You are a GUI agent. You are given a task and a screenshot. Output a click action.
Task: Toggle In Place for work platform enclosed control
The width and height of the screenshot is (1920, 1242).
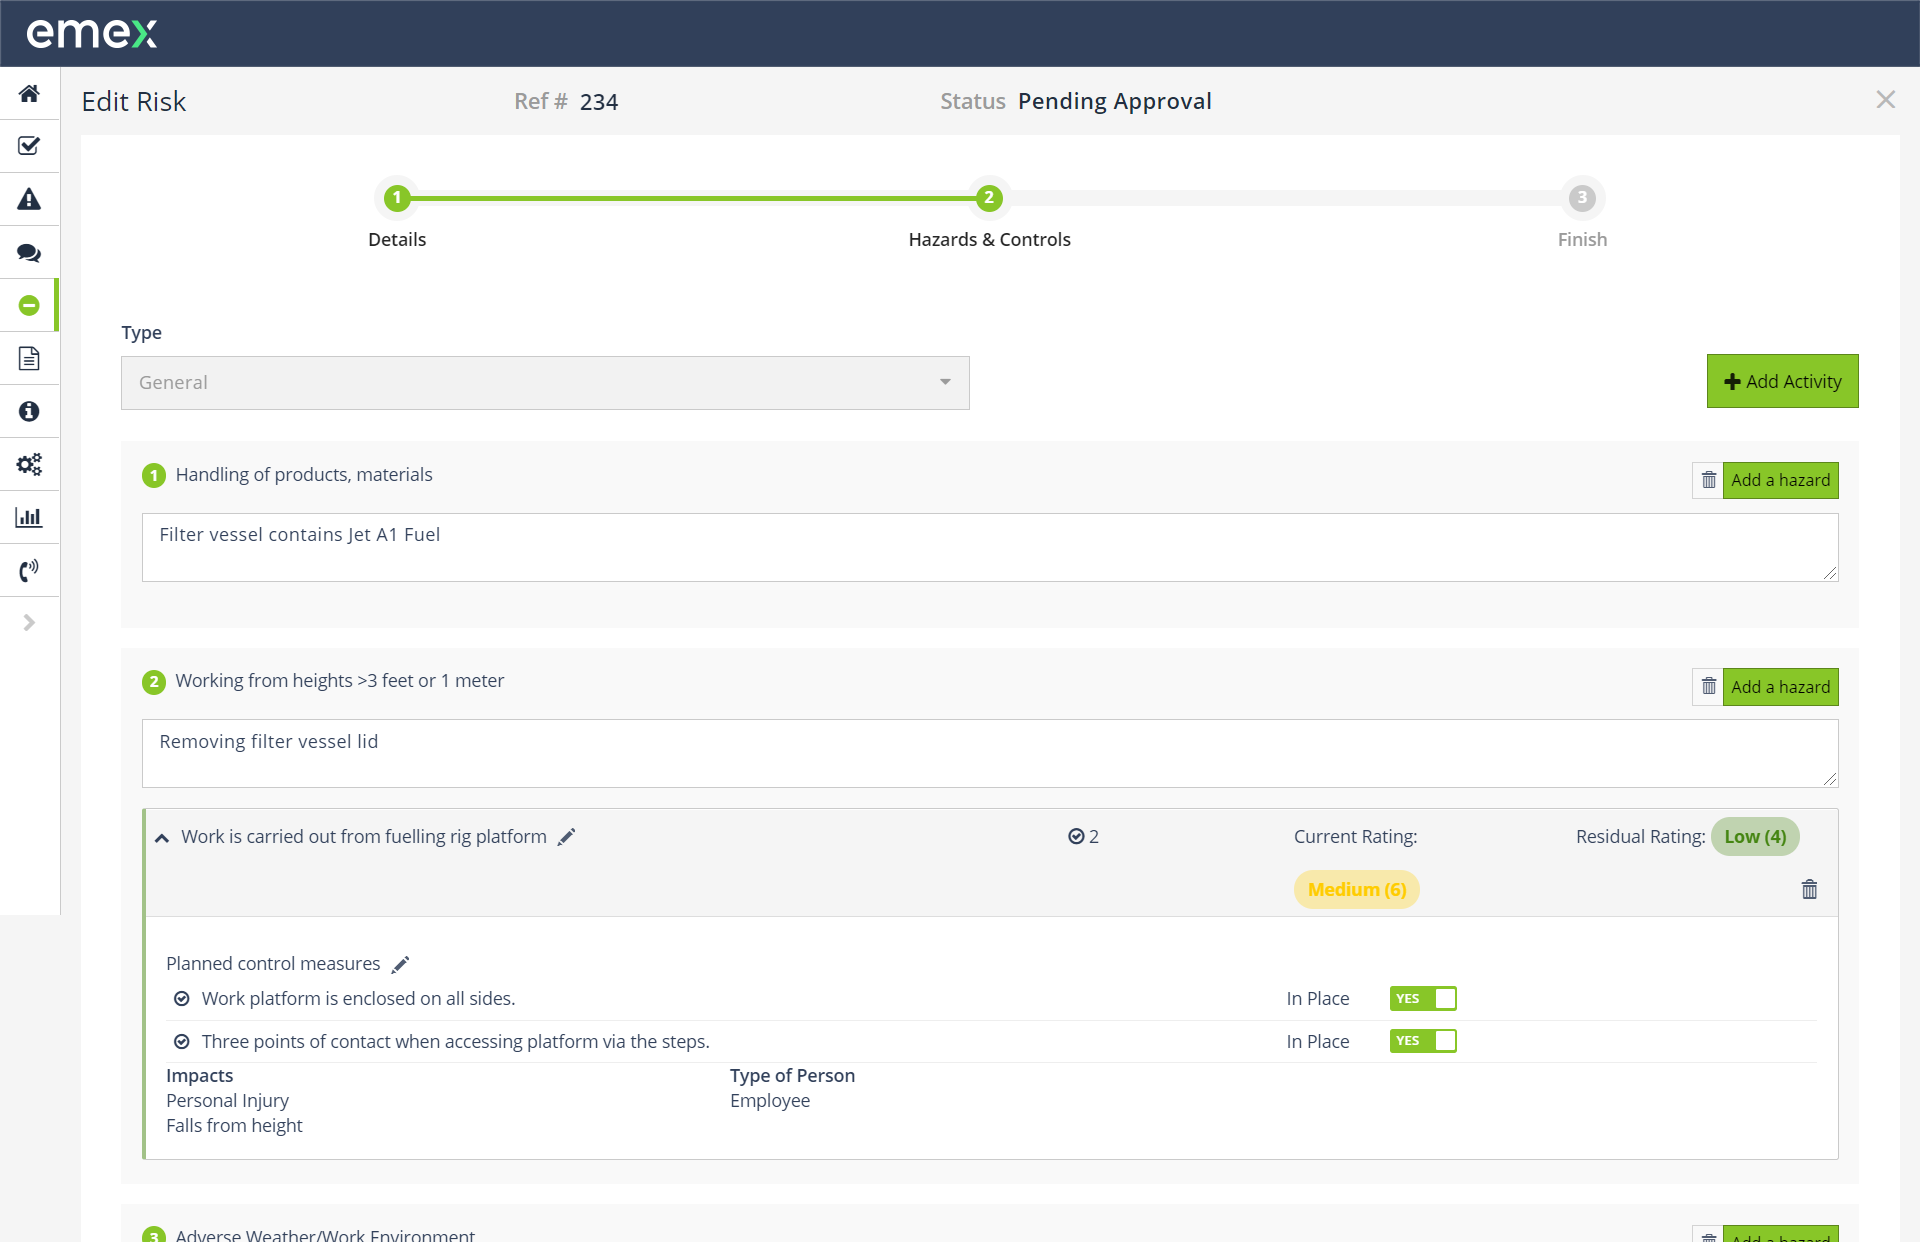coord(1423,998)
